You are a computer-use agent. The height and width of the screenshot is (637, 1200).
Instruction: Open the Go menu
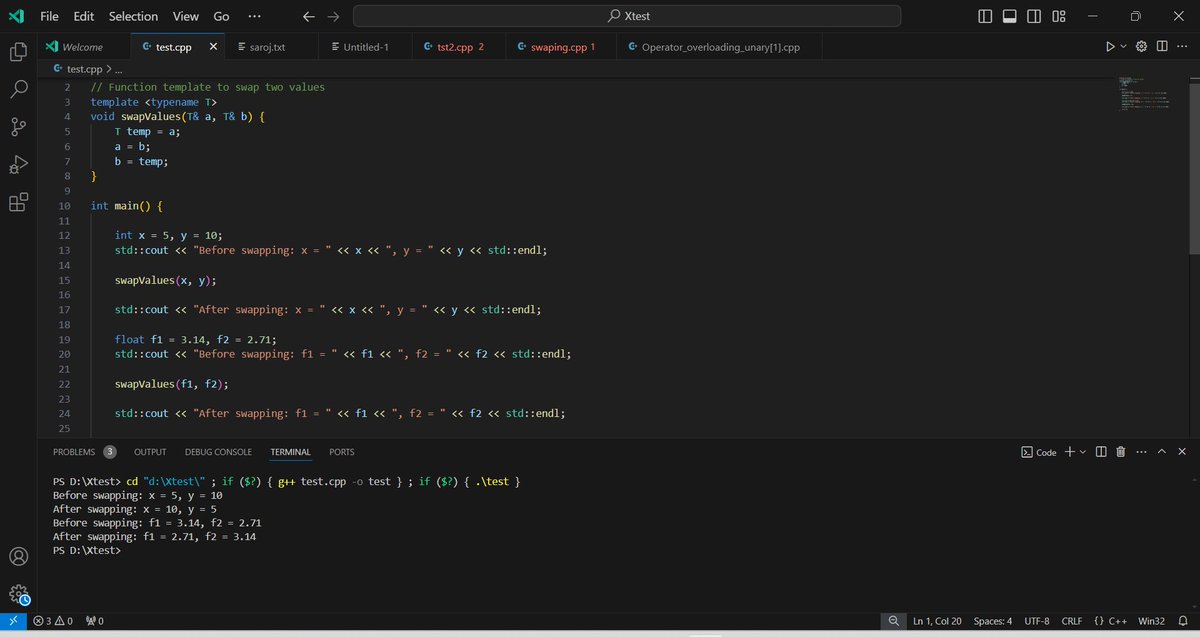pos(221,16)
